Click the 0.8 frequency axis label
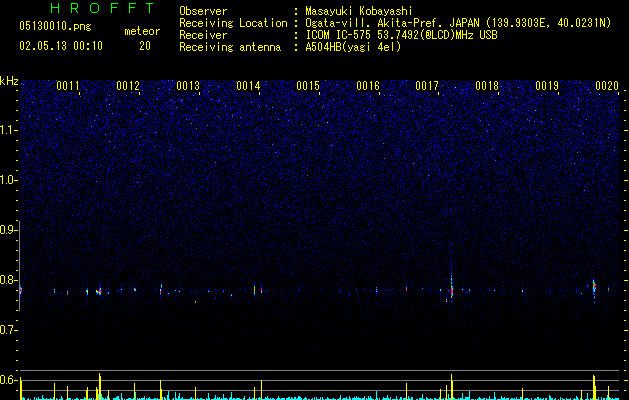The image size is (629, 400). [8, 280]
